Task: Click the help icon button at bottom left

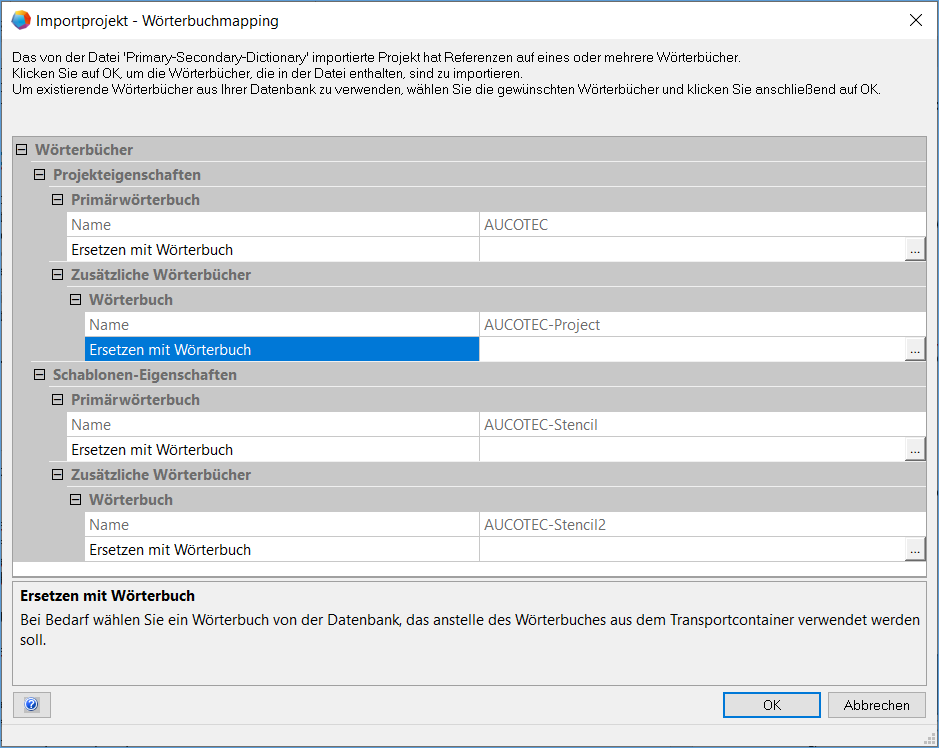Action: [31, 705]
